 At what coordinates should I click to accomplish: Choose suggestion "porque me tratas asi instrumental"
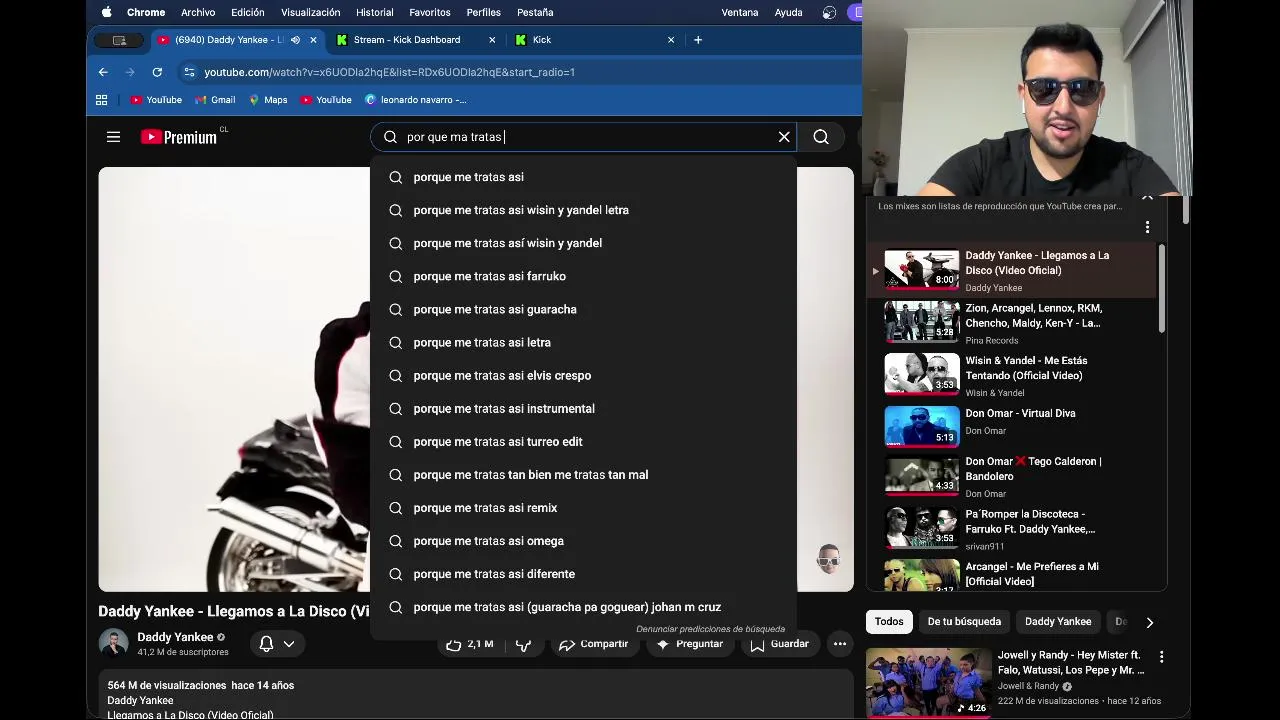[x=583, y=408]
